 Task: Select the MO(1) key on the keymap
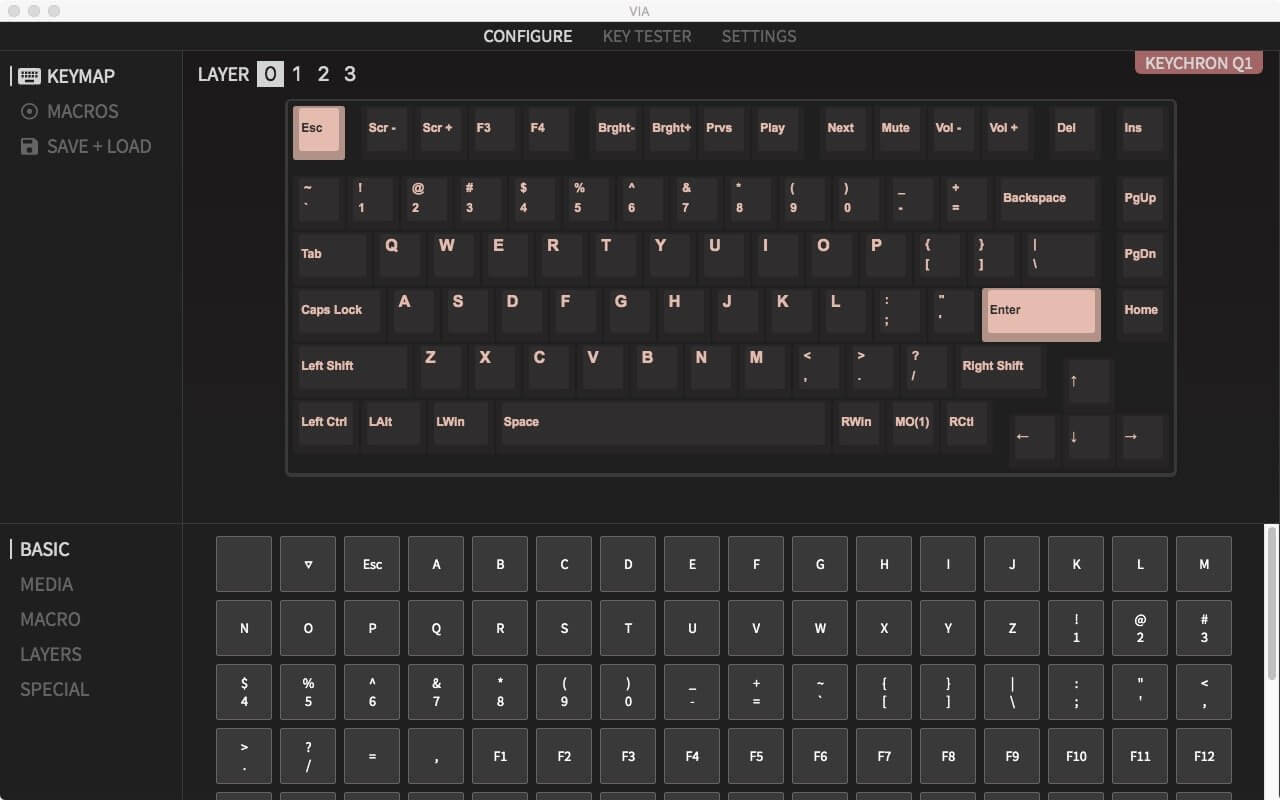coord(911,424)
